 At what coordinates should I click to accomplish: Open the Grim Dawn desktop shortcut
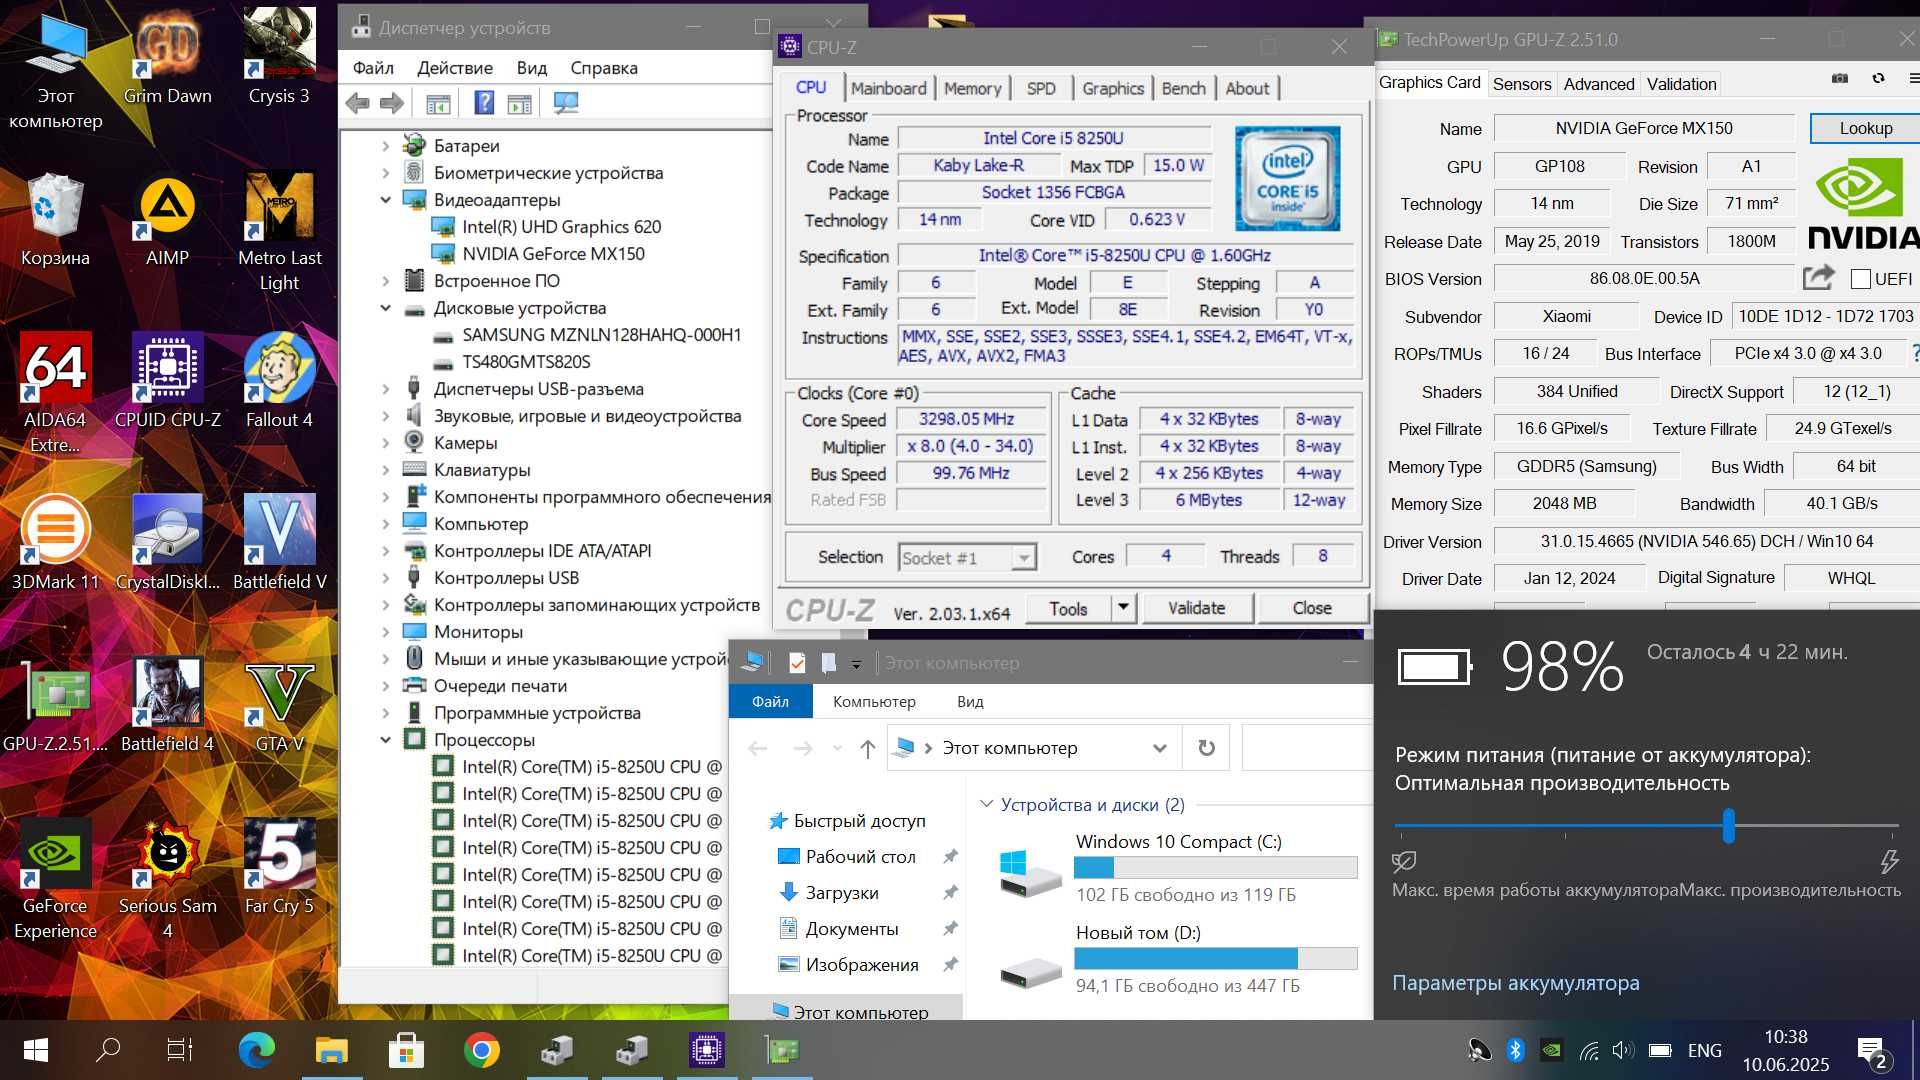click(x=167, y=56)
